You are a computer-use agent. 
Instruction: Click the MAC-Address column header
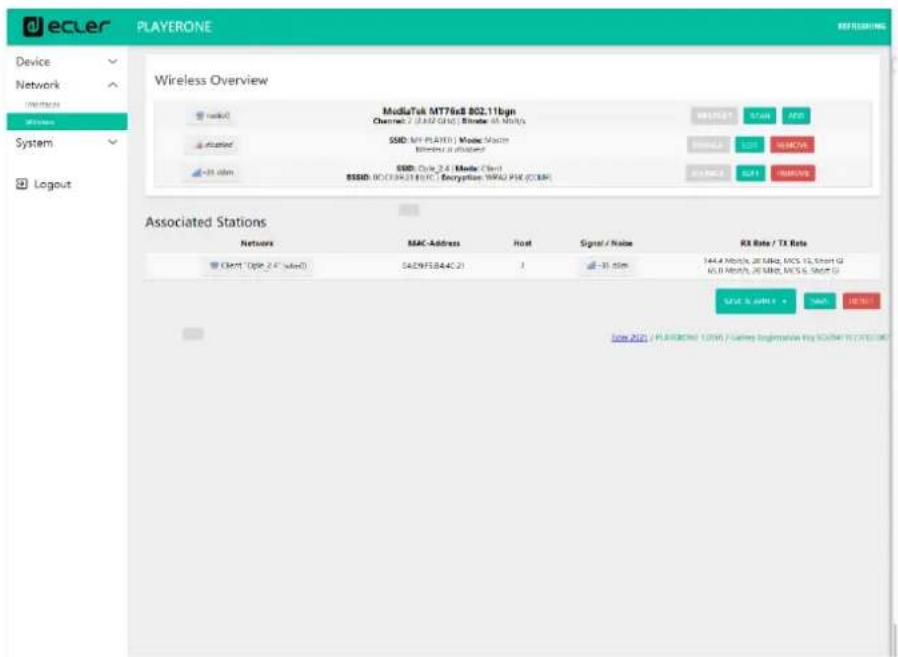click(434, 243)
